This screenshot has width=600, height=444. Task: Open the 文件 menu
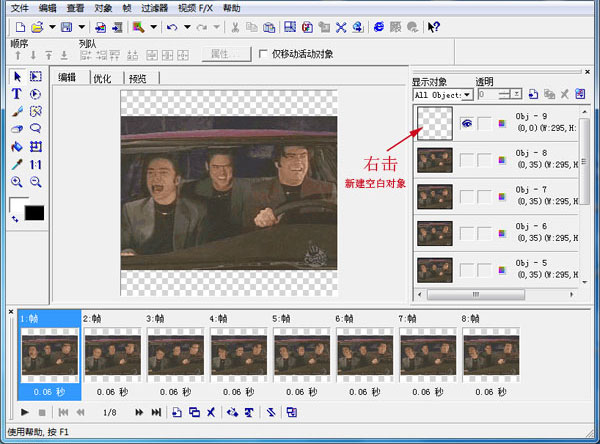point(20,8)
